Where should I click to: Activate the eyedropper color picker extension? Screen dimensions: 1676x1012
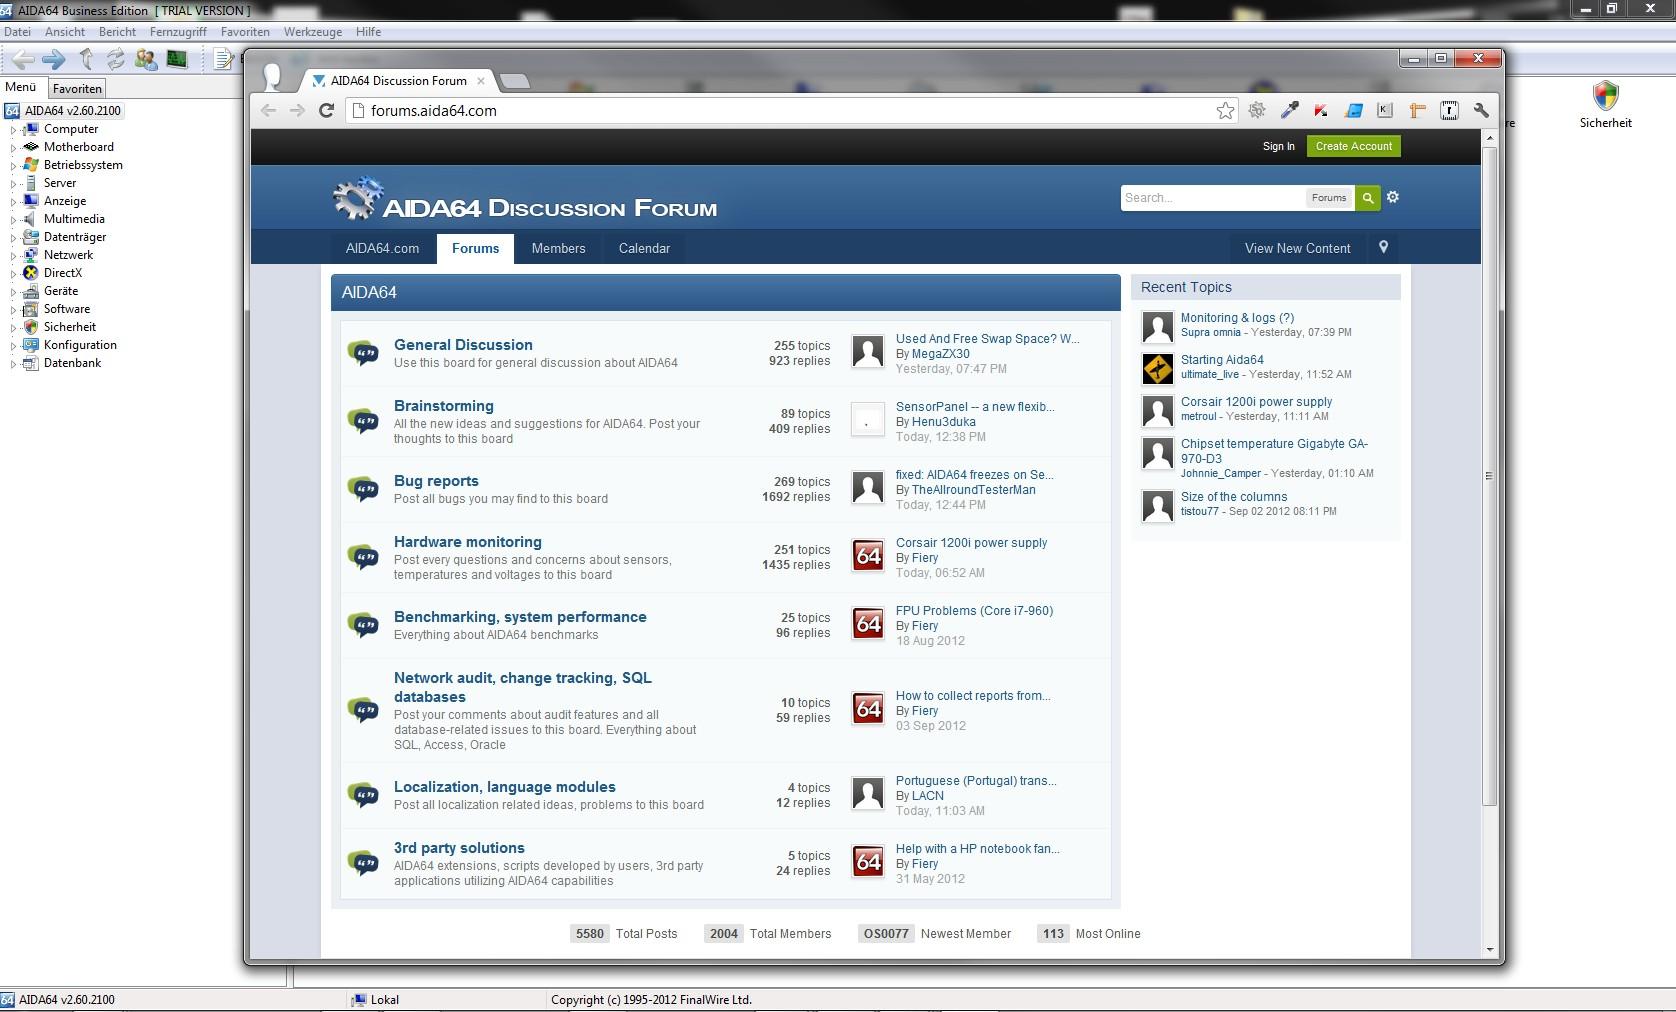1289,111
